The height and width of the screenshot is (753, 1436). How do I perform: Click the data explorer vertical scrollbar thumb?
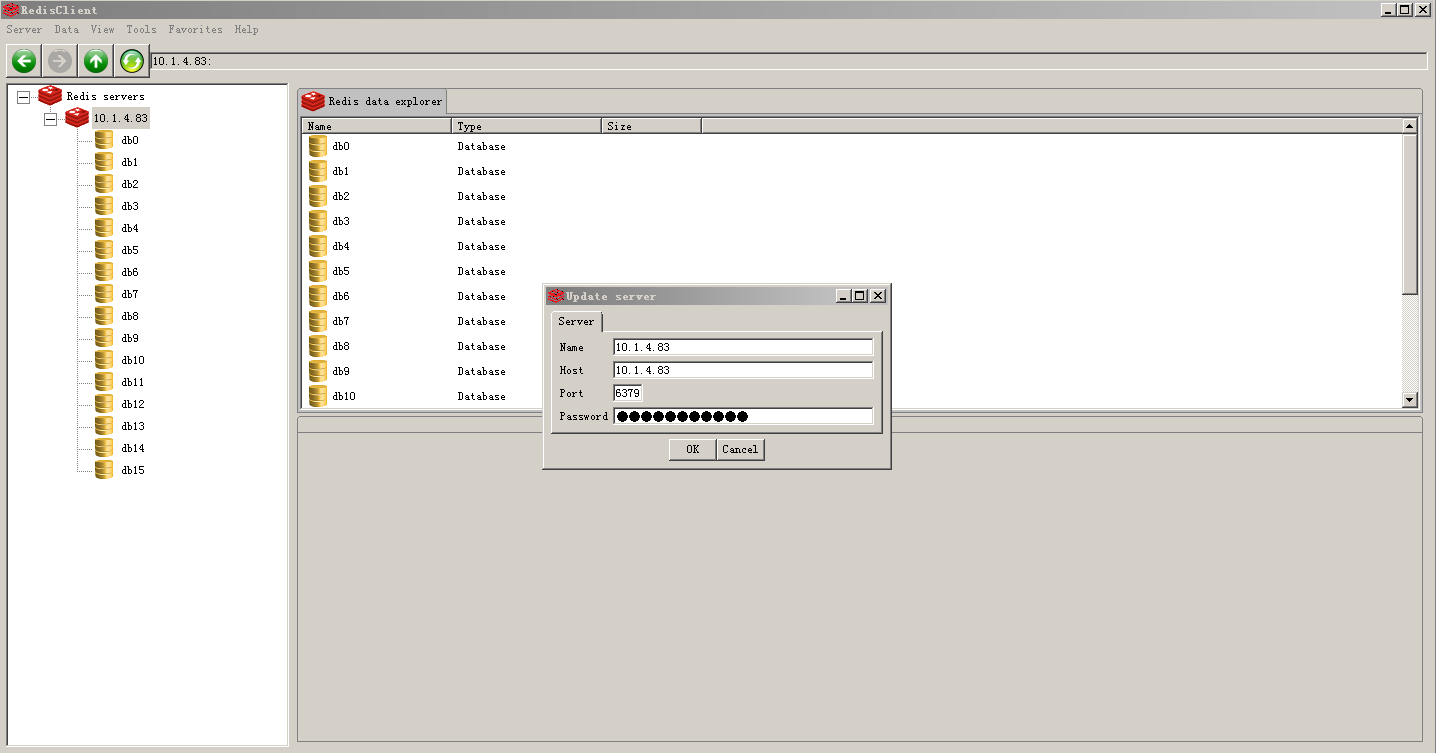[x=1410, y=214]
